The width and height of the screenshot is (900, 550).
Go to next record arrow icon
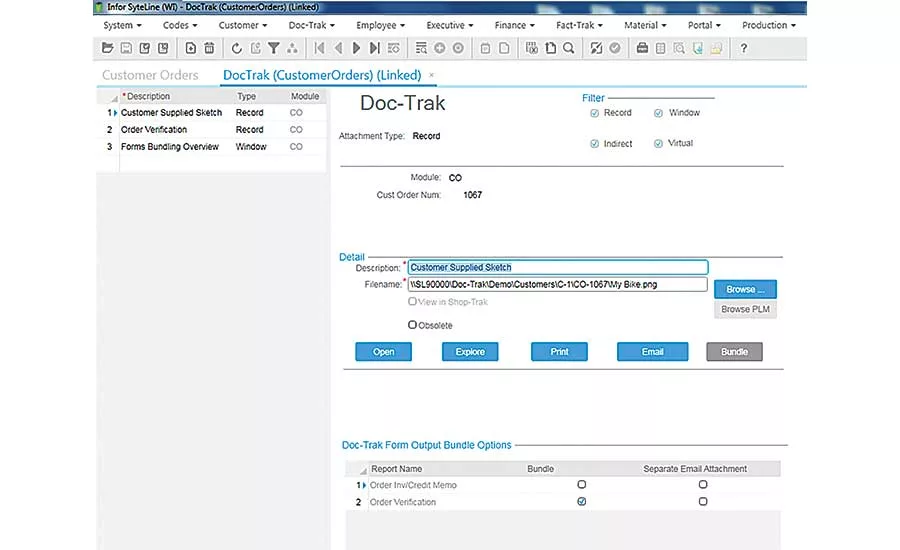356,48
